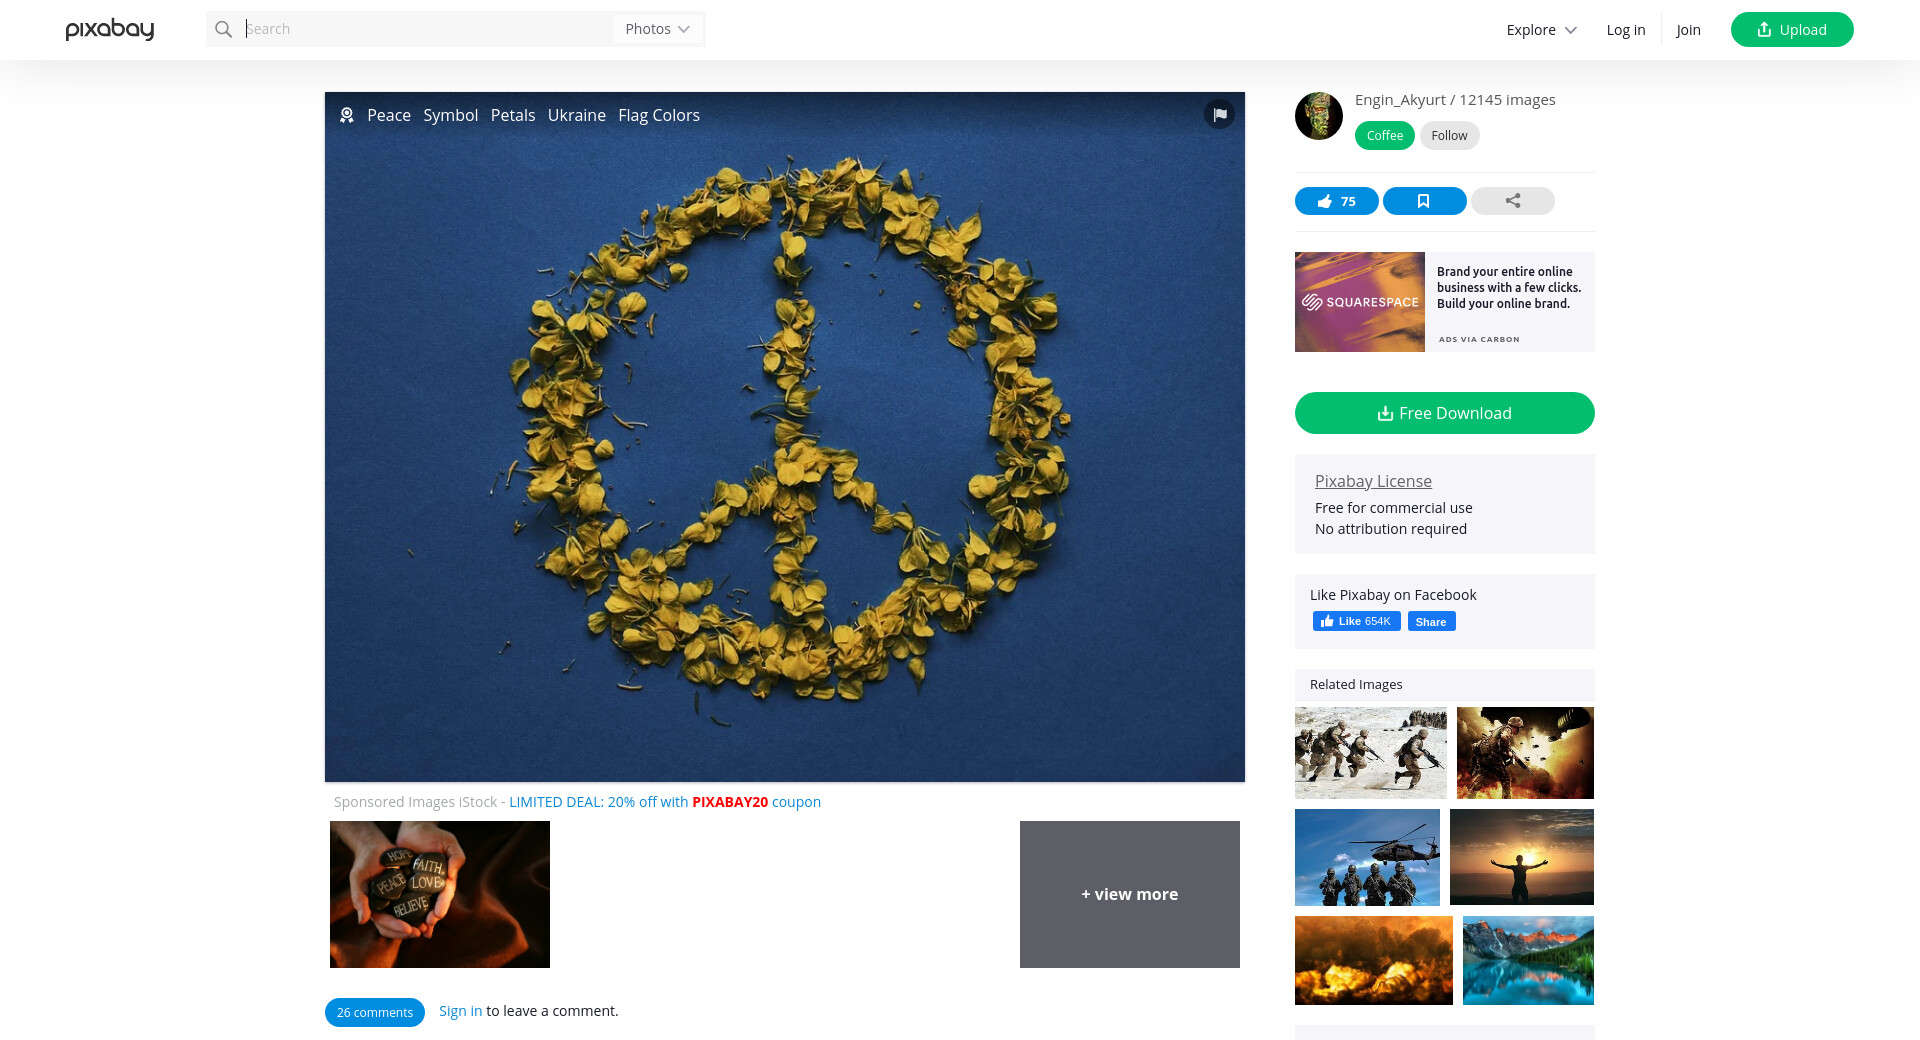Follow the user Engin_Akyurt
The image size is (1920, 1040).
[1449, 136]
